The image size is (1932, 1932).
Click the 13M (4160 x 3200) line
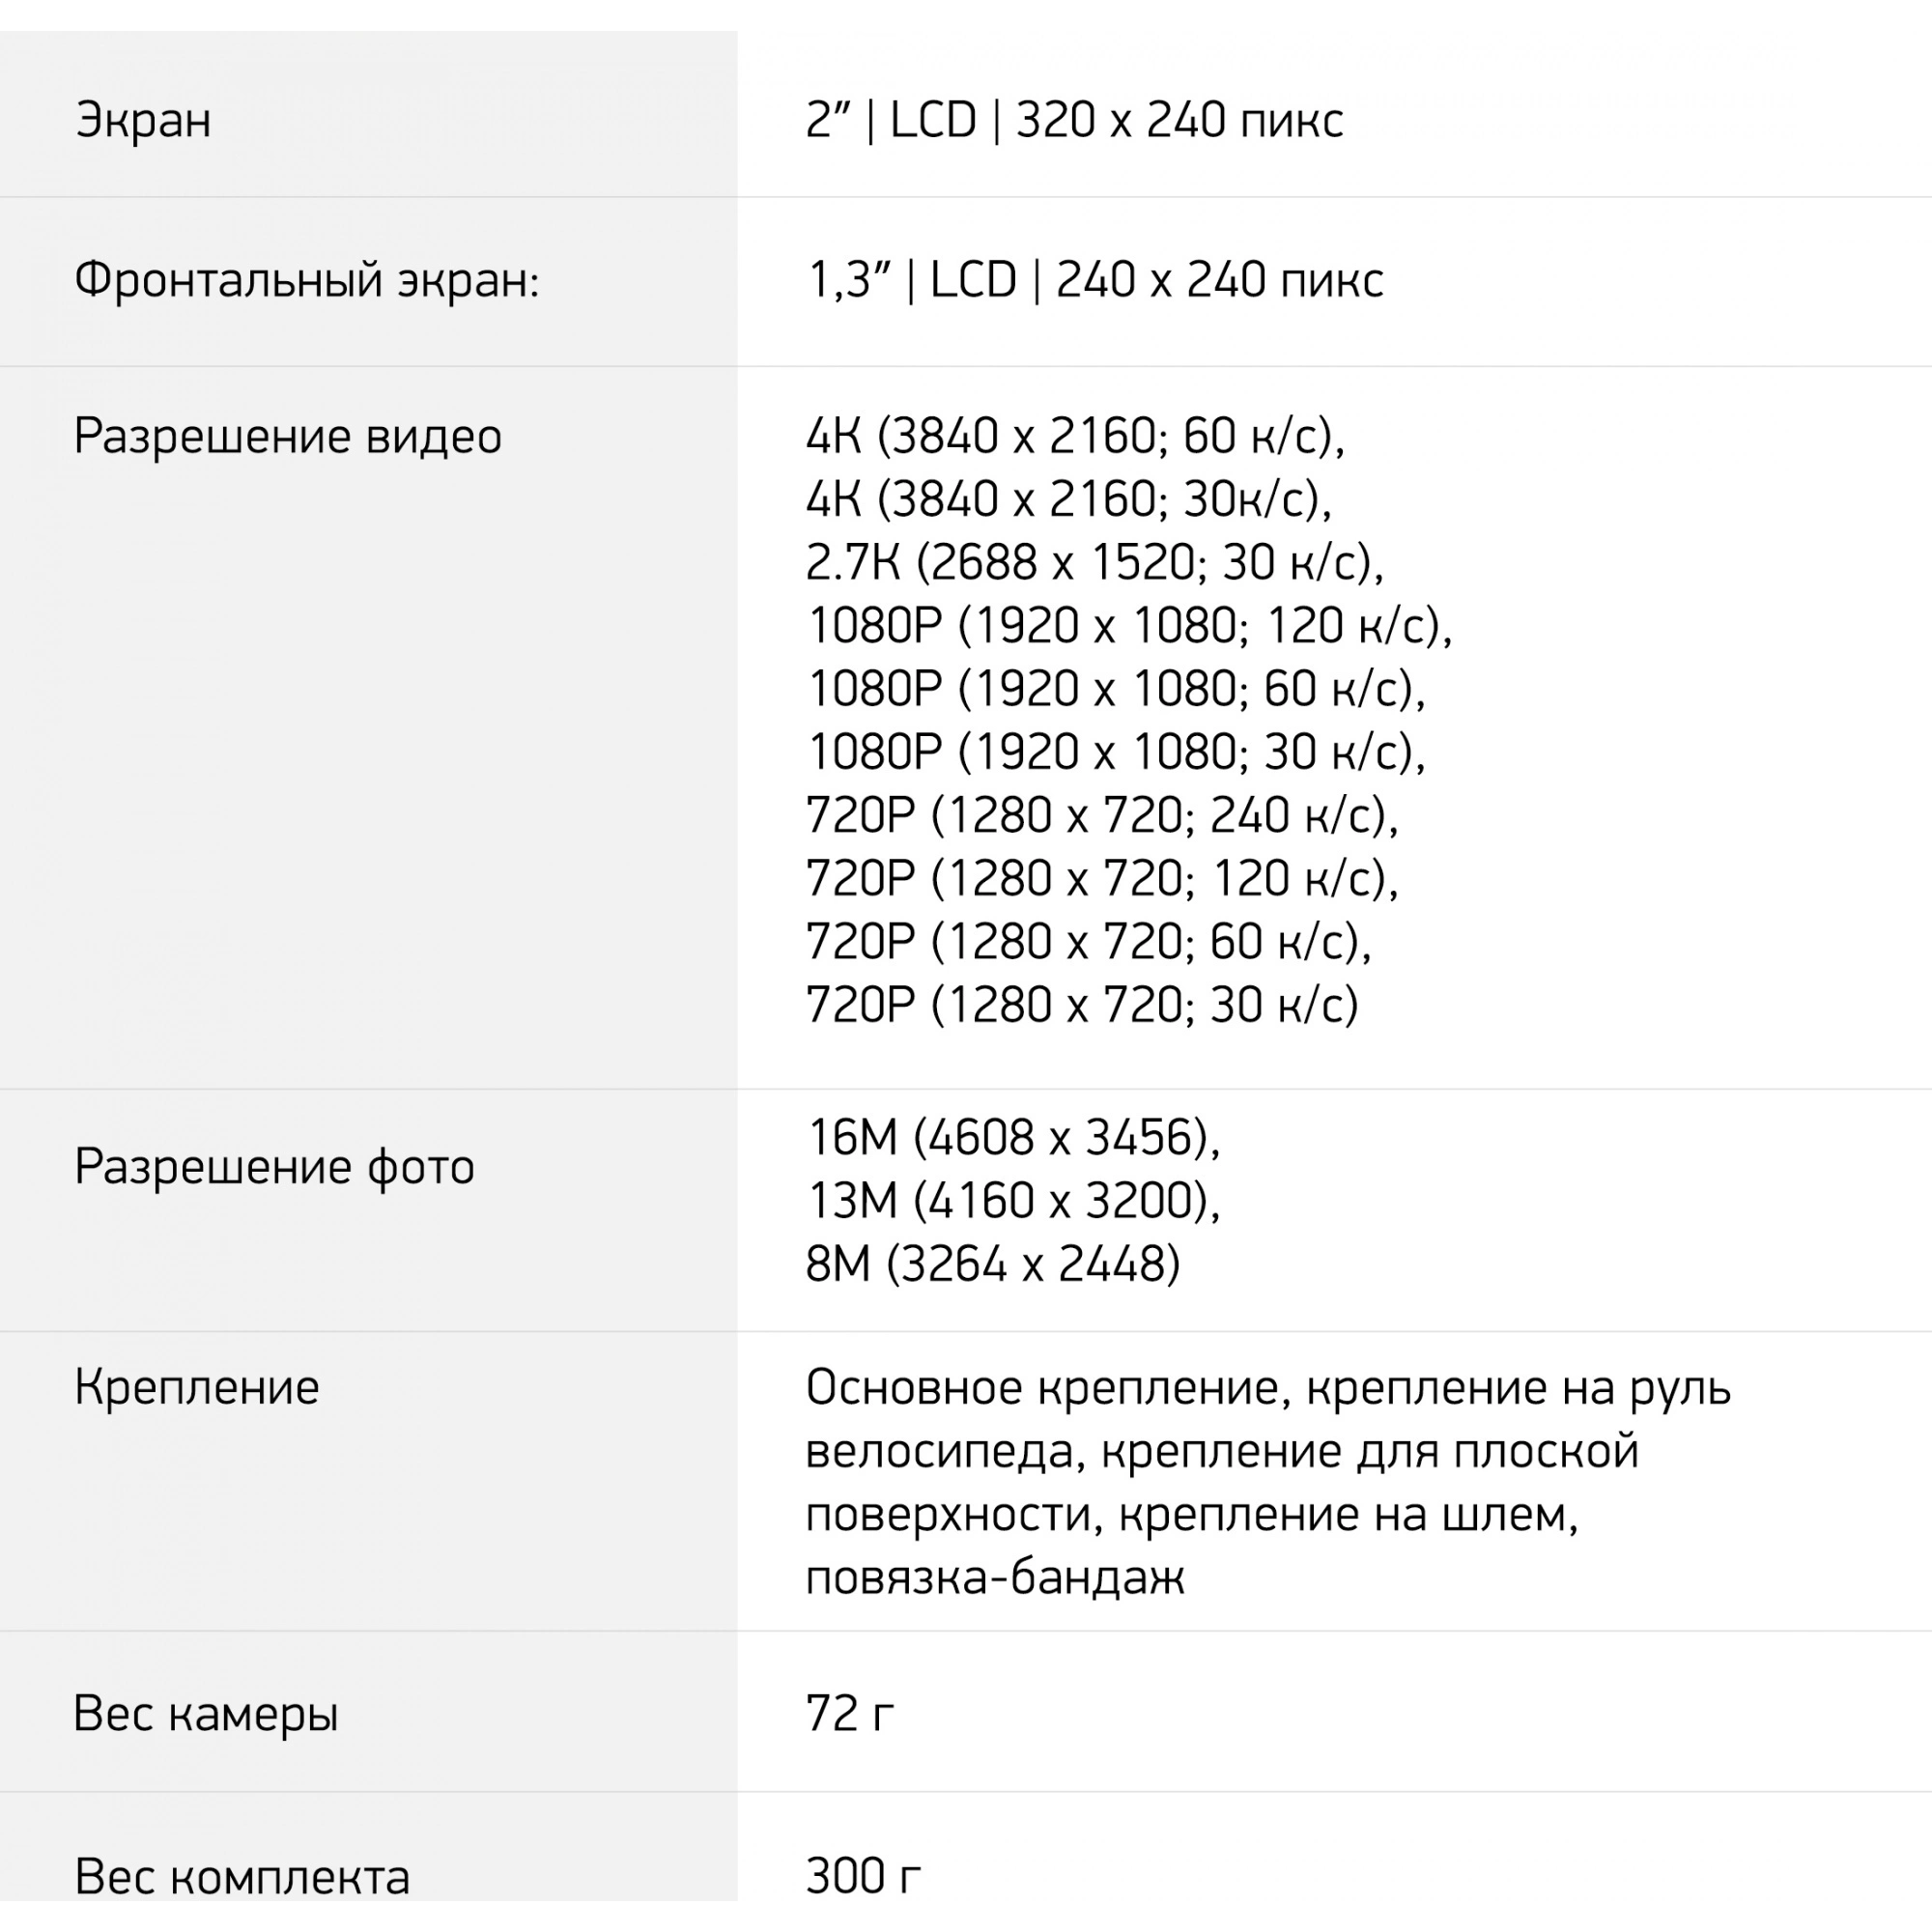[1013, 1201]
